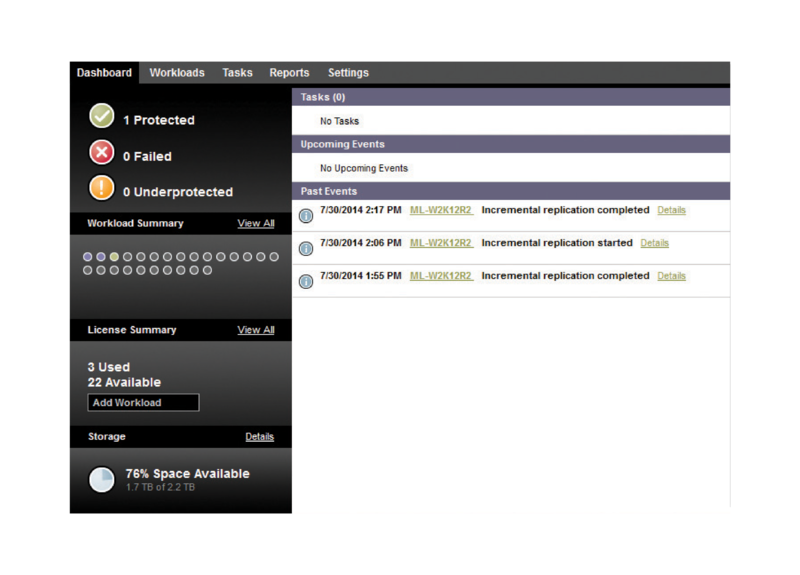View Details of replication started event

[x=655, y=243]
